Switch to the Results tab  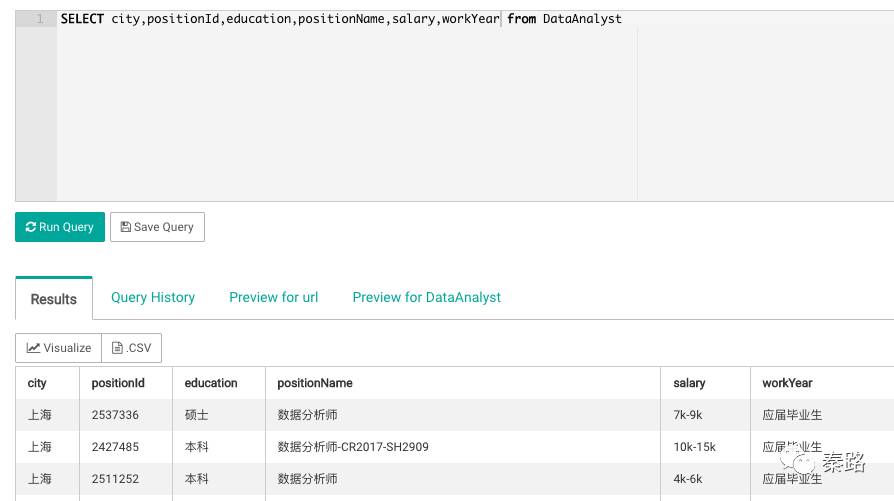point(54,299)
